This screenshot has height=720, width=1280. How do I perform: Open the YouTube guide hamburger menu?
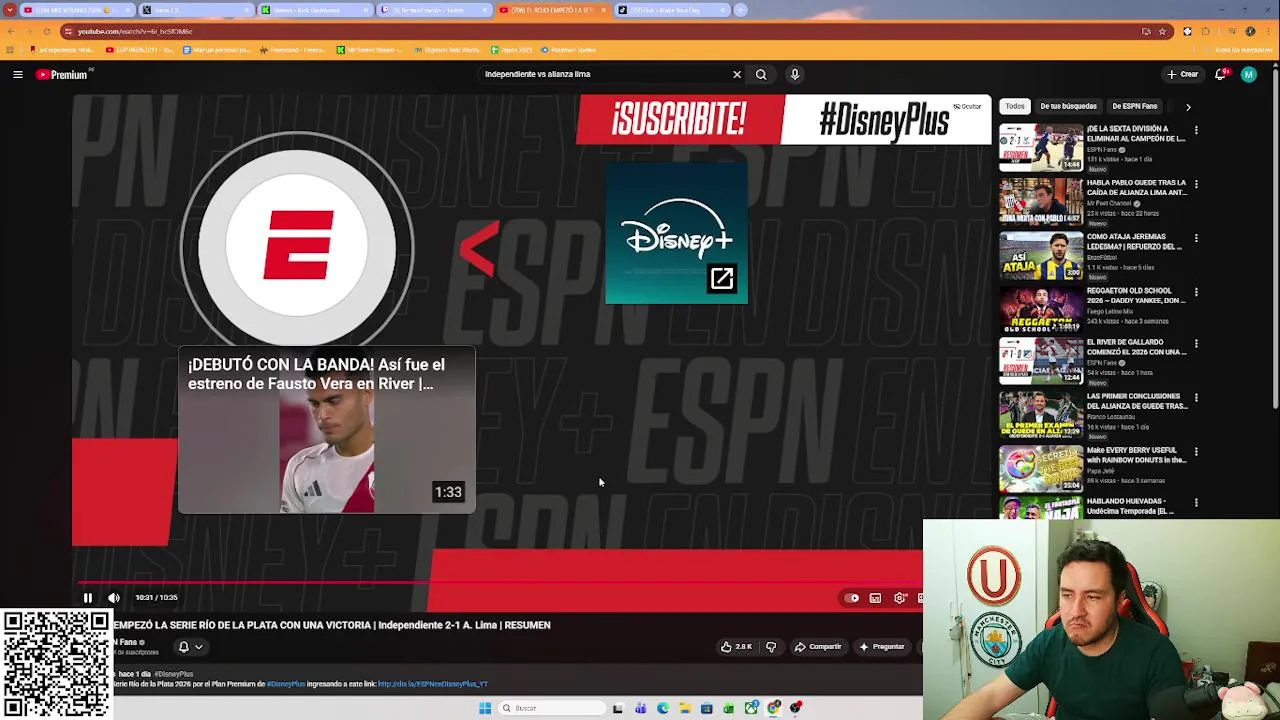[17, 74]
